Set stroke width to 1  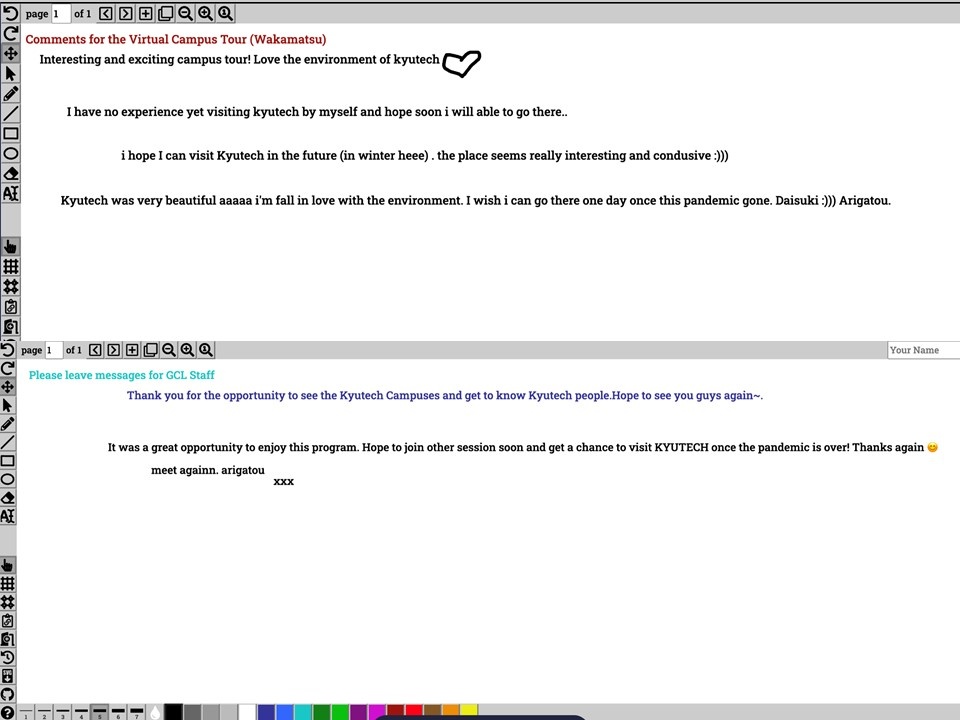pos(26,712)
